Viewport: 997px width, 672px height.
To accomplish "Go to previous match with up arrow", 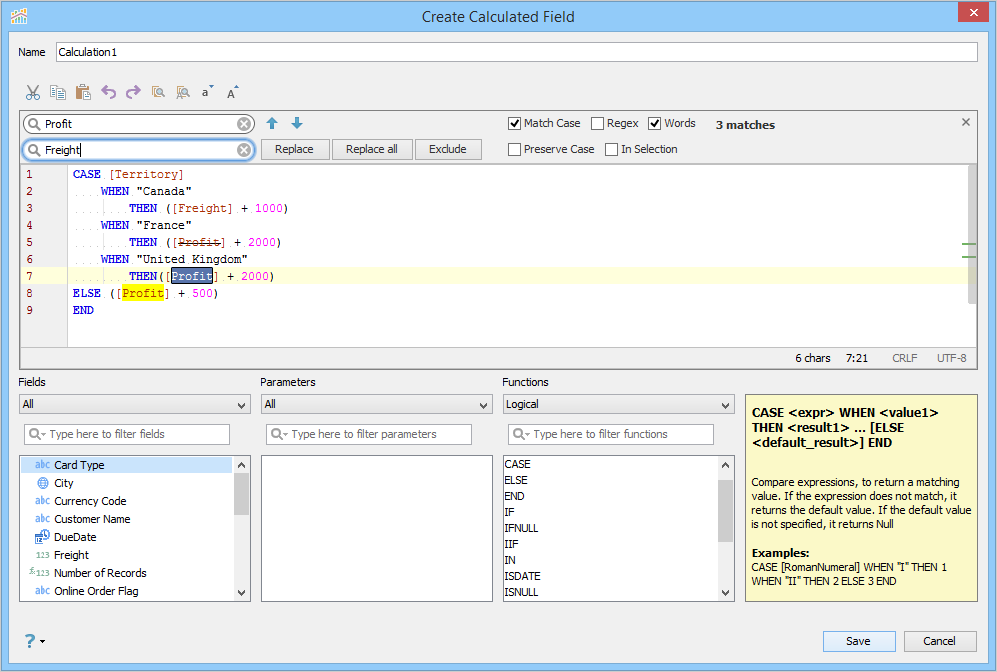I will (272, 123).
